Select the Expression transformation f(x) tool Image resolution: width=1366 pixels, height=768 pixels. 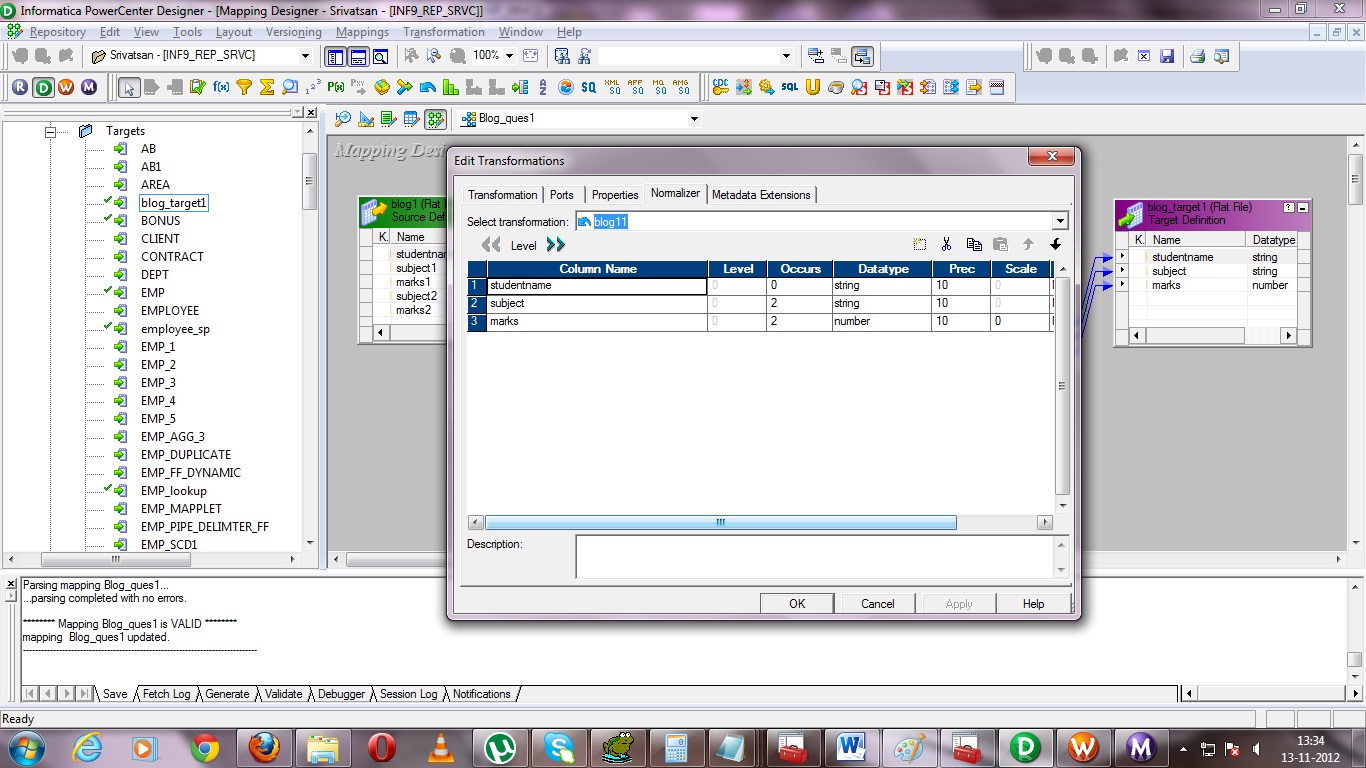(222, 87)
